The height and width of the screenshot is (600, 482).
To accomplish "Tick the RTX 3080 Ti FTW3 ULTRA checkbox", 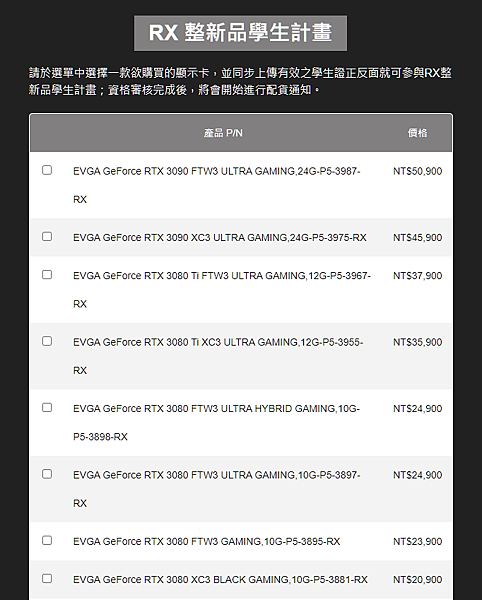I will click(x=47, y=275).
